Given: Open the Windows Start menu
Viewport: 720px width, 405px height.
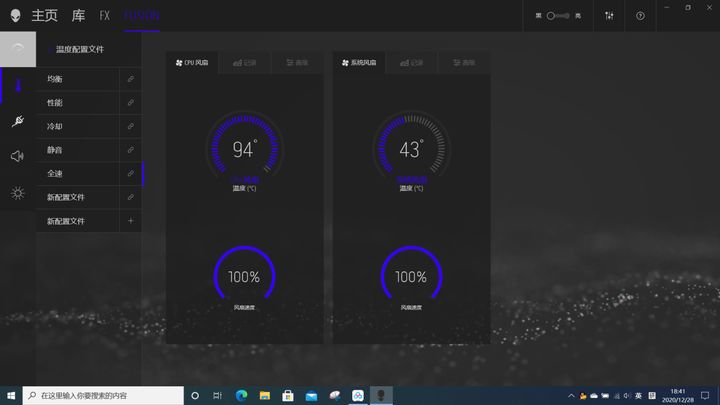Looking at the screenshot, I should (x=11, y=395).
